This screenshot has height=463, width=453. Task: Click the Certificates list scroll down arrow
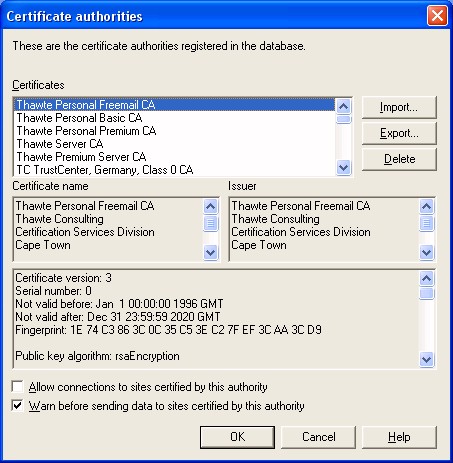click(x=343, y=167)
